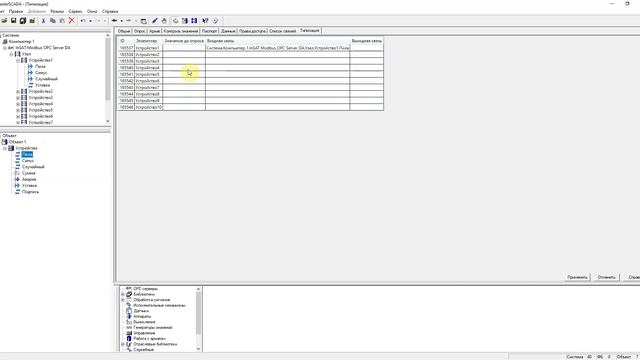This screenshot has width=640, height=360.
Task: Click the computer icon beside Компьютер 1
Action: 5,41
